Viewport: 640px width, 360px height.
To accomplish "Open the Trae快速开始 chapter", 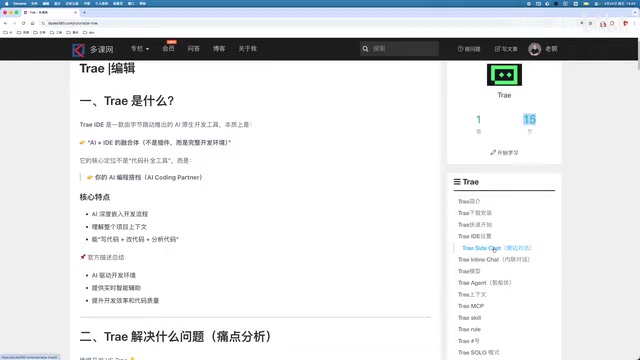I will click(x=475, y=225).
